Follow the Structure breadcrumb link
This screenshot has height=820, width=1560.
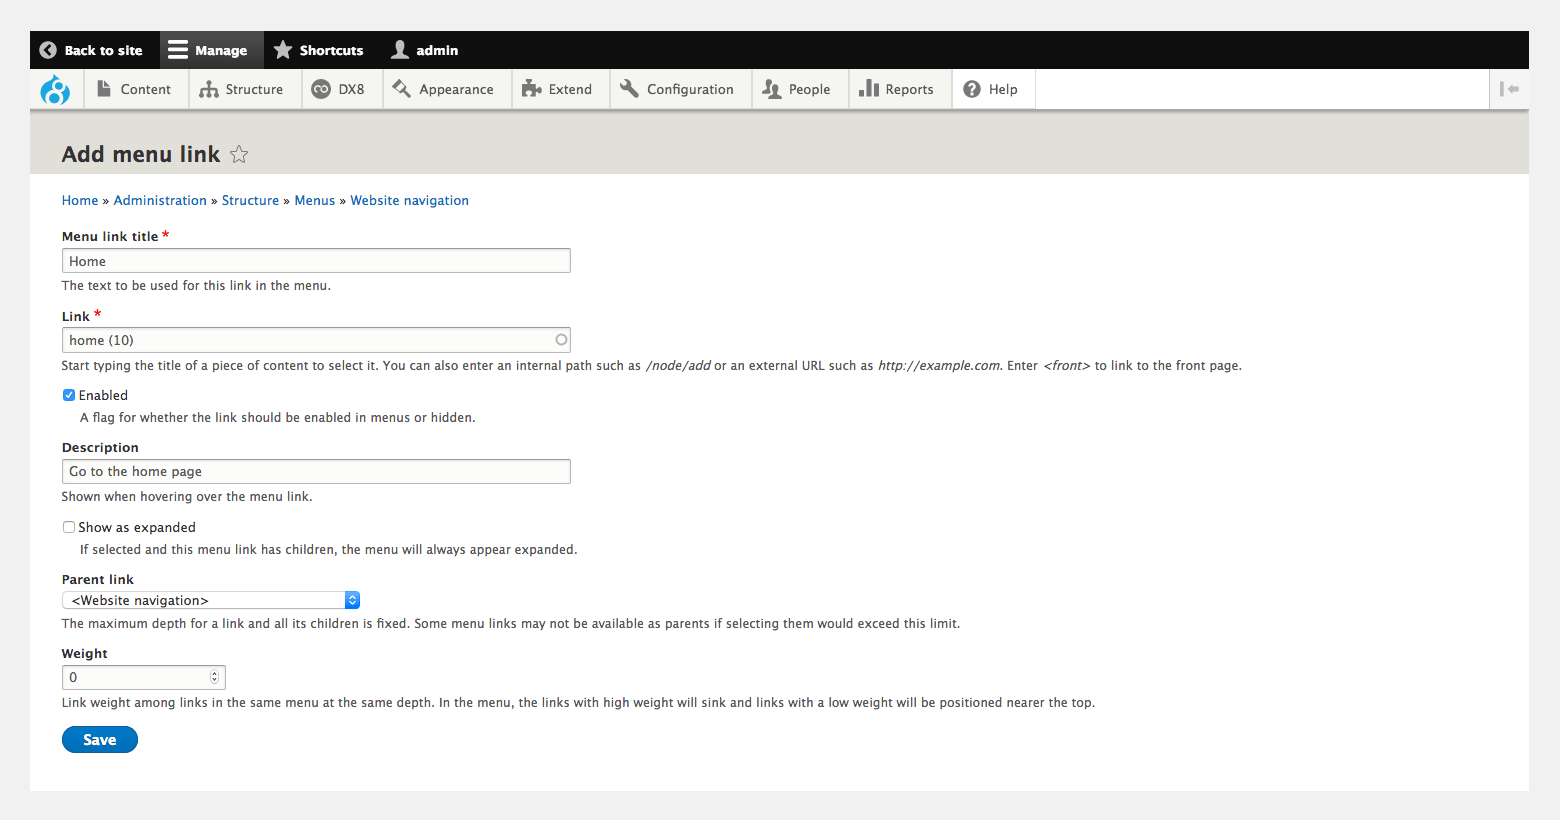(x=250, y=200)
